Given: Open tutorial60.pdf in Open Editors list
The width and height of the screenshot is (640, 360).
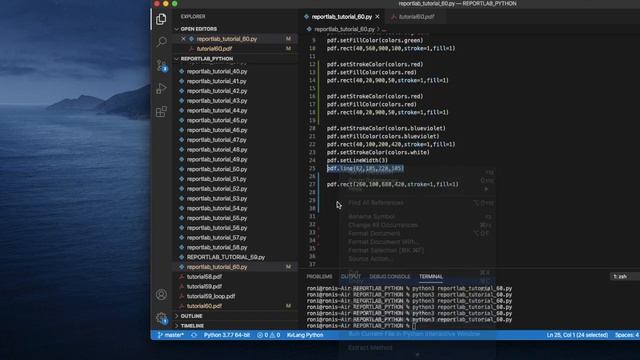Looking at the screenshot, I should [214, 49].
